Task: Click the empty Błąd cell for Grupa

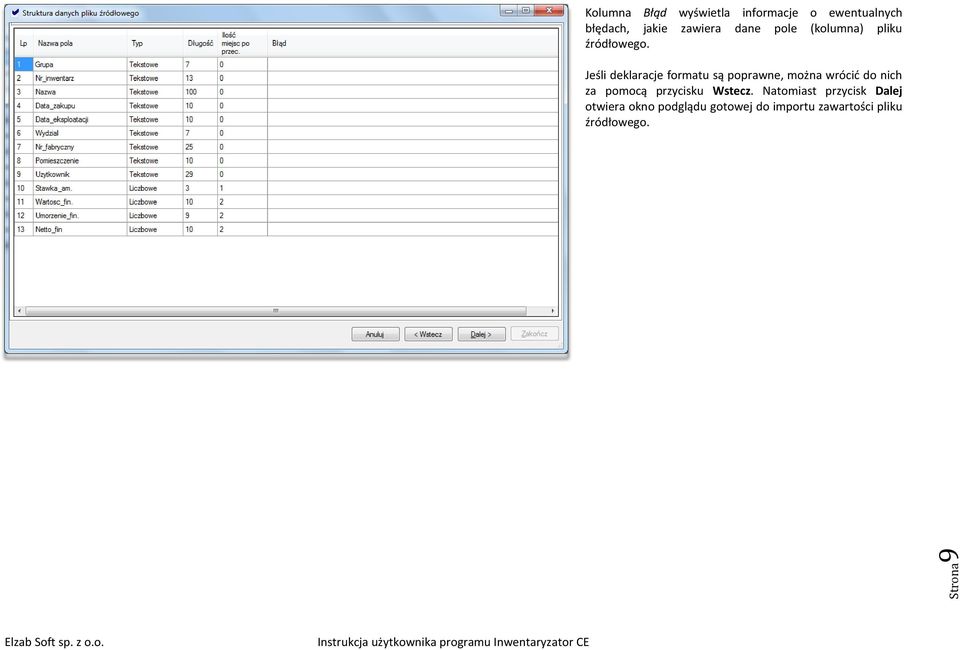Action: [x=413, y=64]
